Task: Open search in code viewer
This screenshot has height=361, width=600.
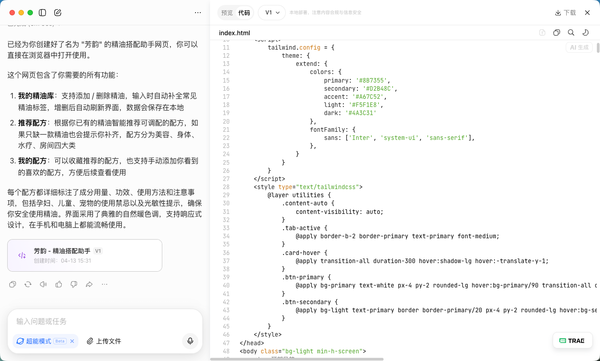Action: pyautogui.click(x=571, y=33)
